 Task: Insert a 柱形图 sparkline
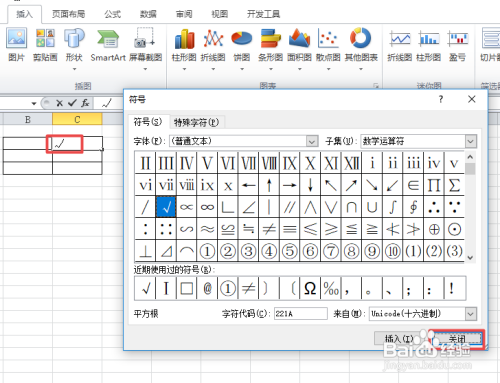point(428,45)
